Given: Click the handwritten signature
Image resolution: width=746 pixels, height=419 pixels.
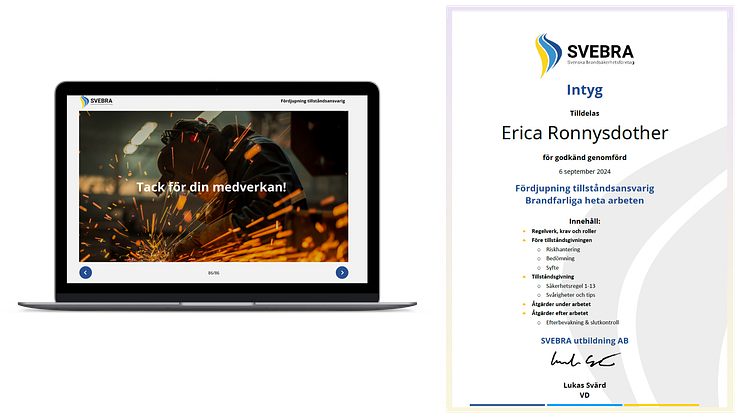Looking at the screenshot, I should click(585, 360).
